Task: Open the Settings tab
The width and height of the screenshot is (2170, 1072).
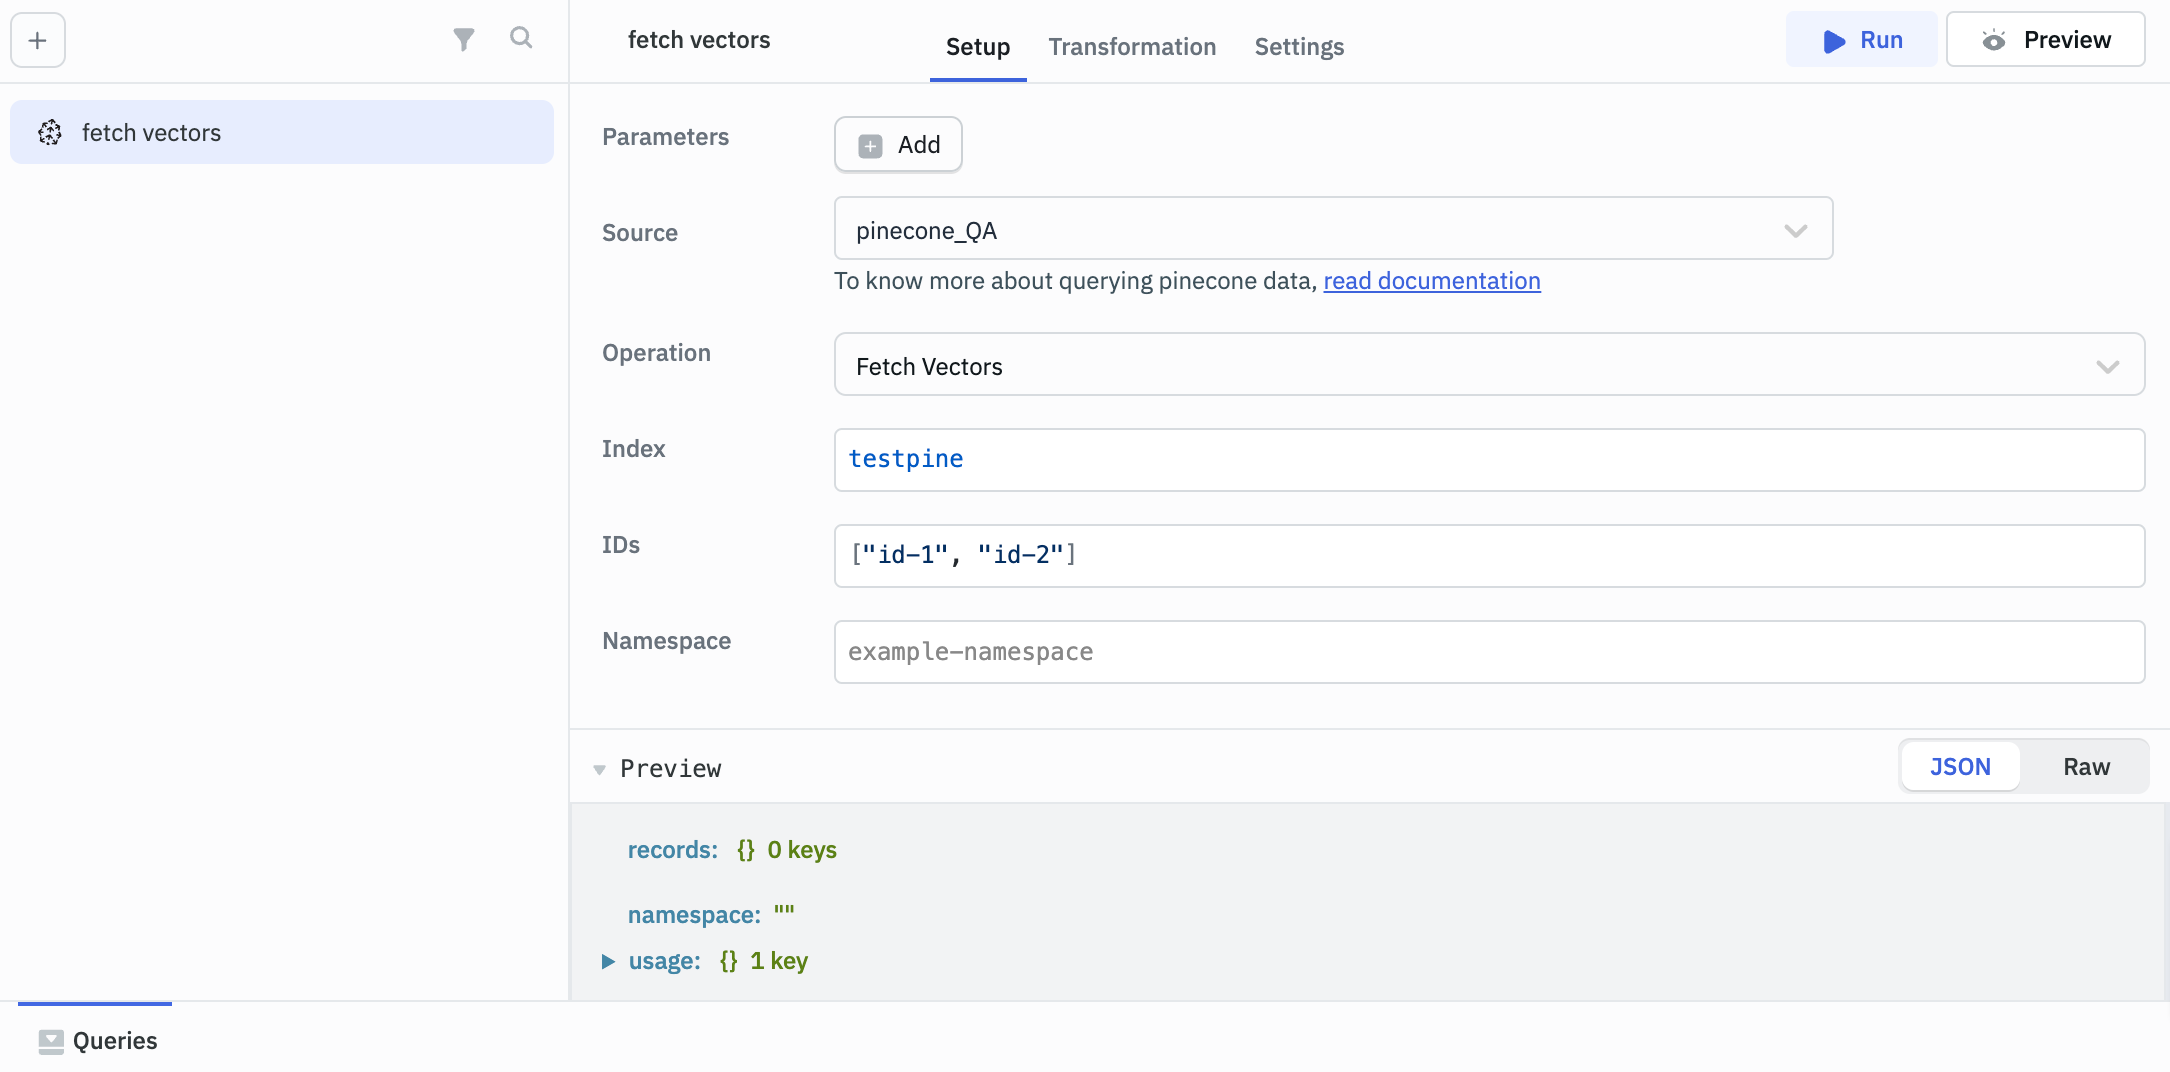Action: point(1299,47)
